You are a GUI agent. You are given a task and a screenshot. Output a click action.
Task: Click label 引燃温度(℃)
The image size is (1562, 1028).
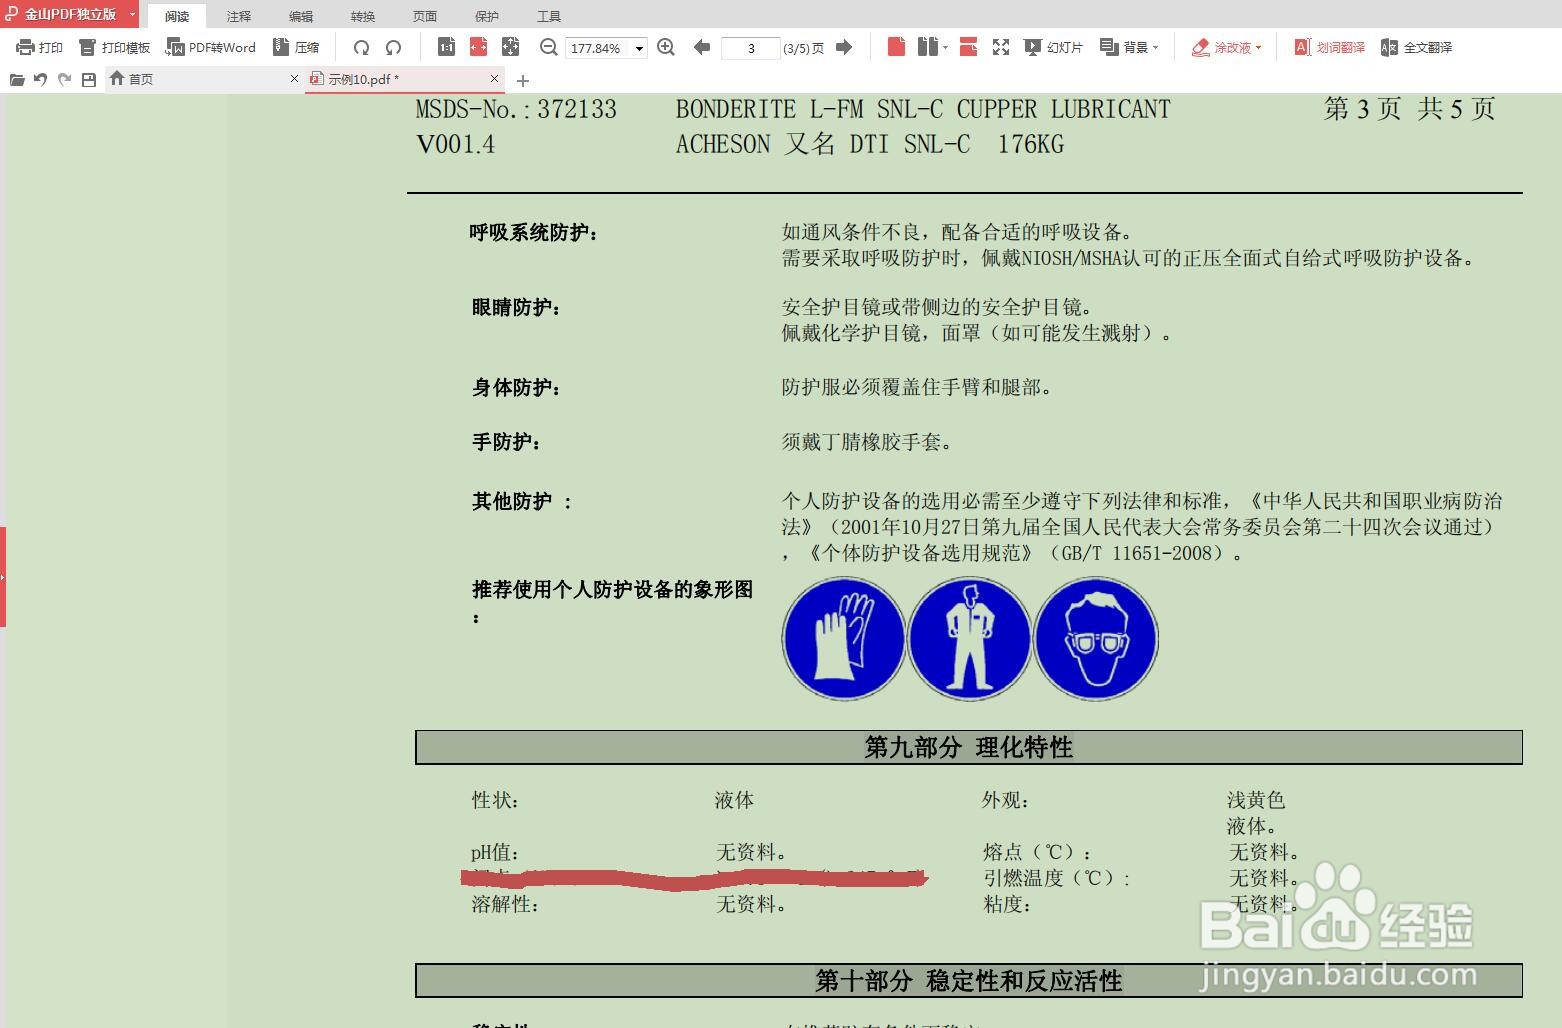click(x=1056, y=878)
